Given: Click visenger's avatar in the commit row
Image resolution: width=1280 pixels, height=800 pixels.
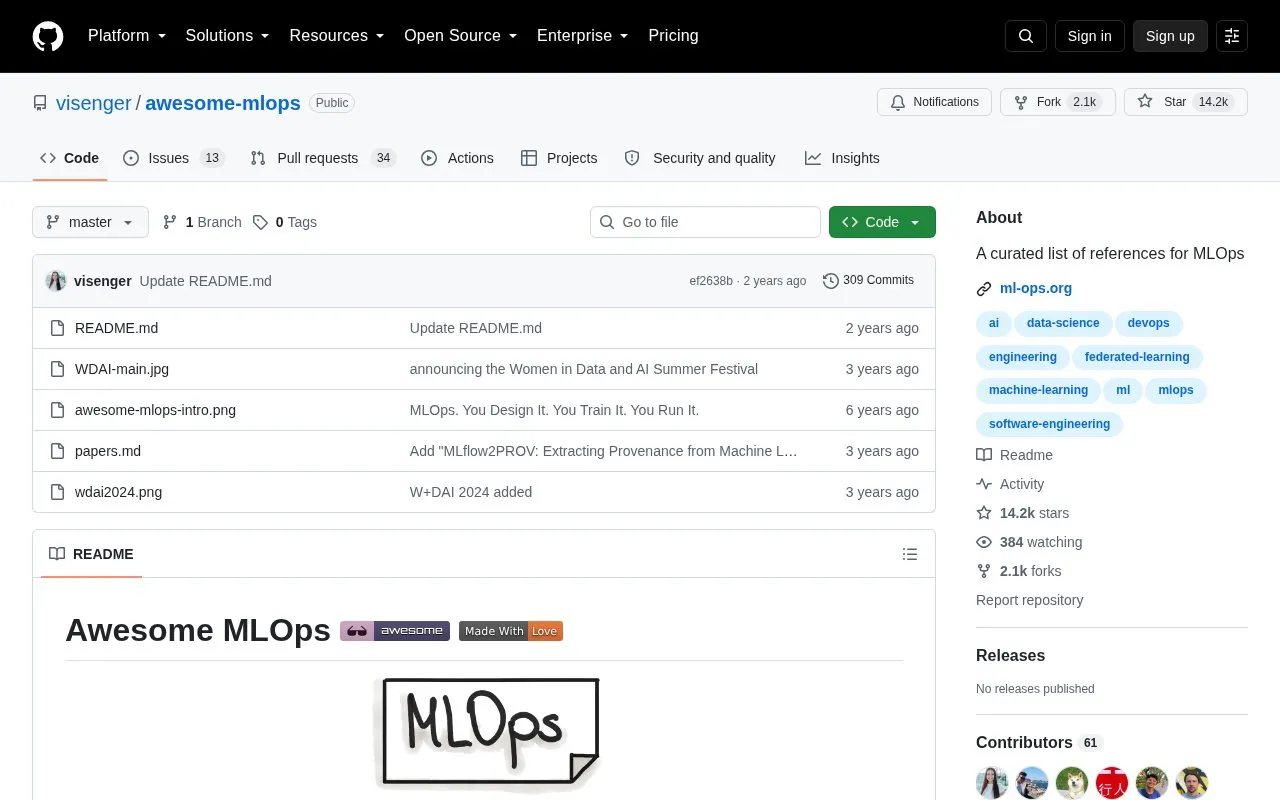Looking at the screenshot, I should click(x=56, y=281).
